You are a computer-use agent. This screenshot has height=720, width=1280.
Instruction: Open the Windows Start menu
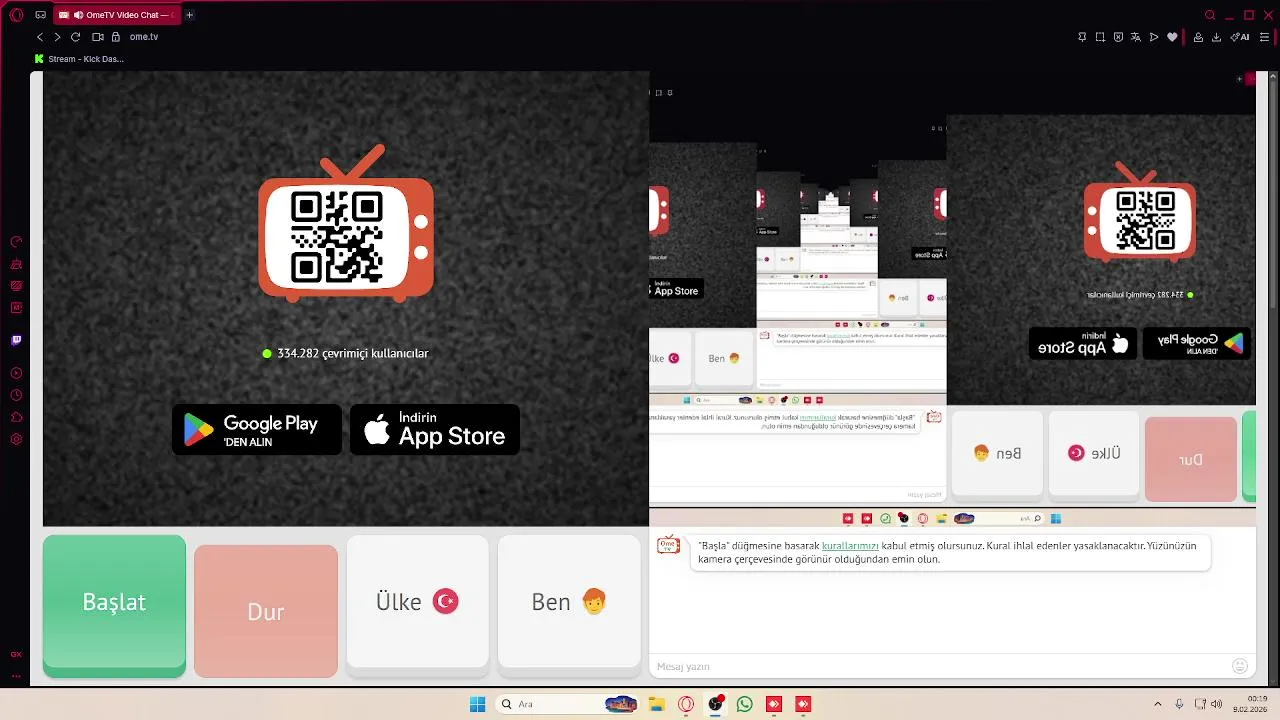pyautogui.click(x=477, y=704)
